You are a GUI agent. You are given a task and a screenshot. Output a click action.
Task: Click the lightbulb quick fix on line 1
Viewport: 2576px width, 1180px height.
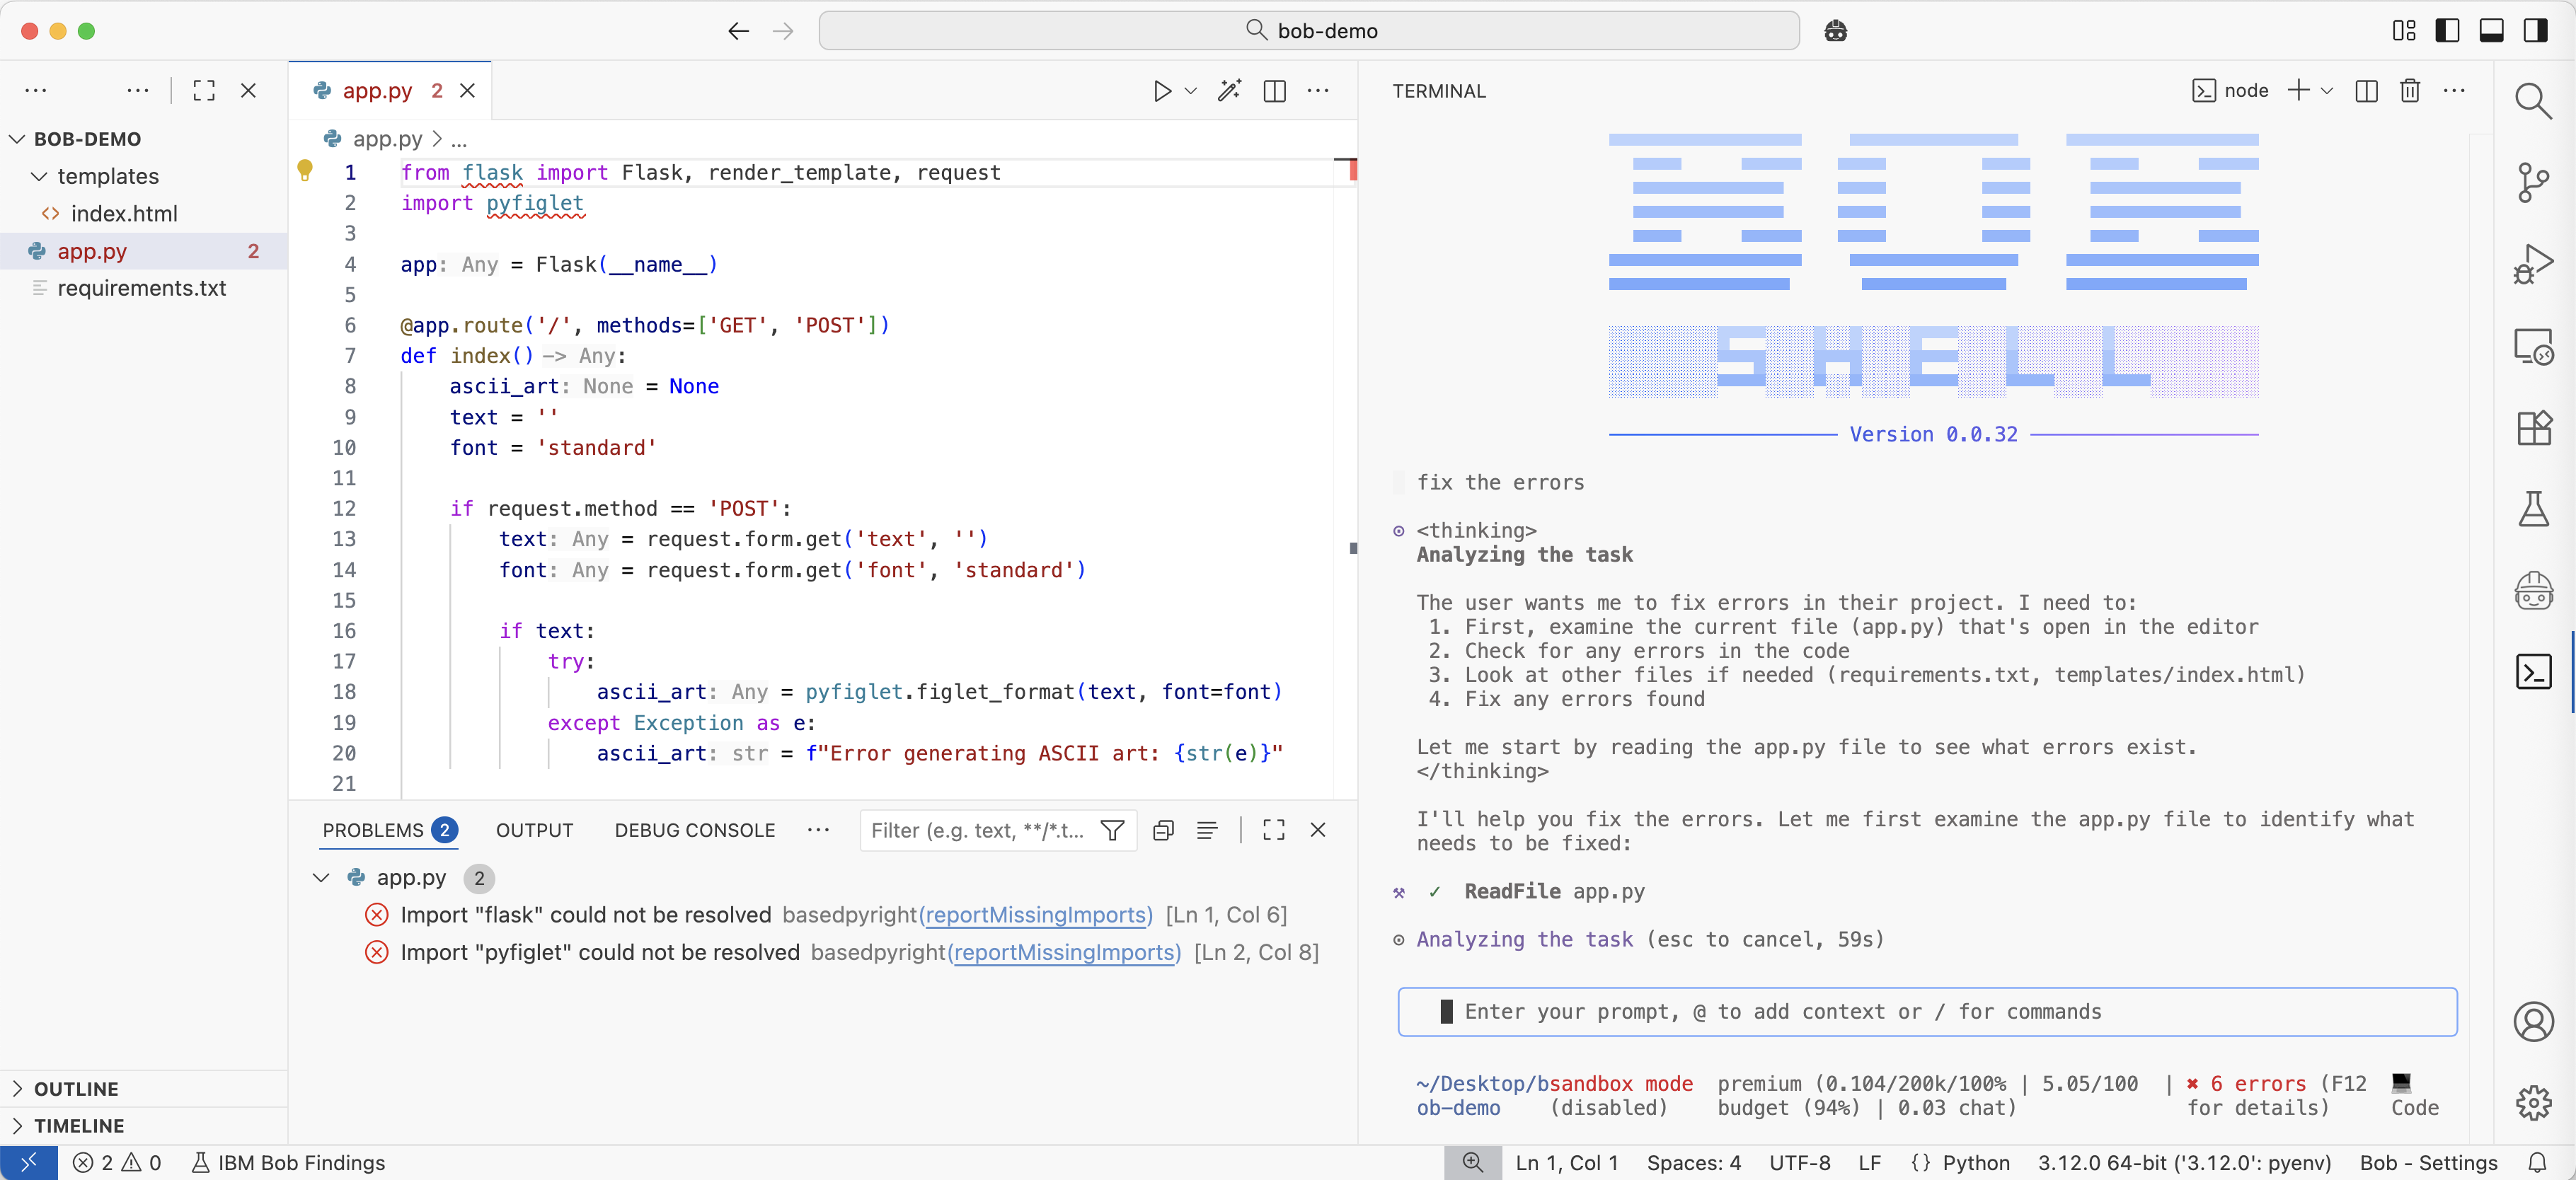click(x=305, y=170)
